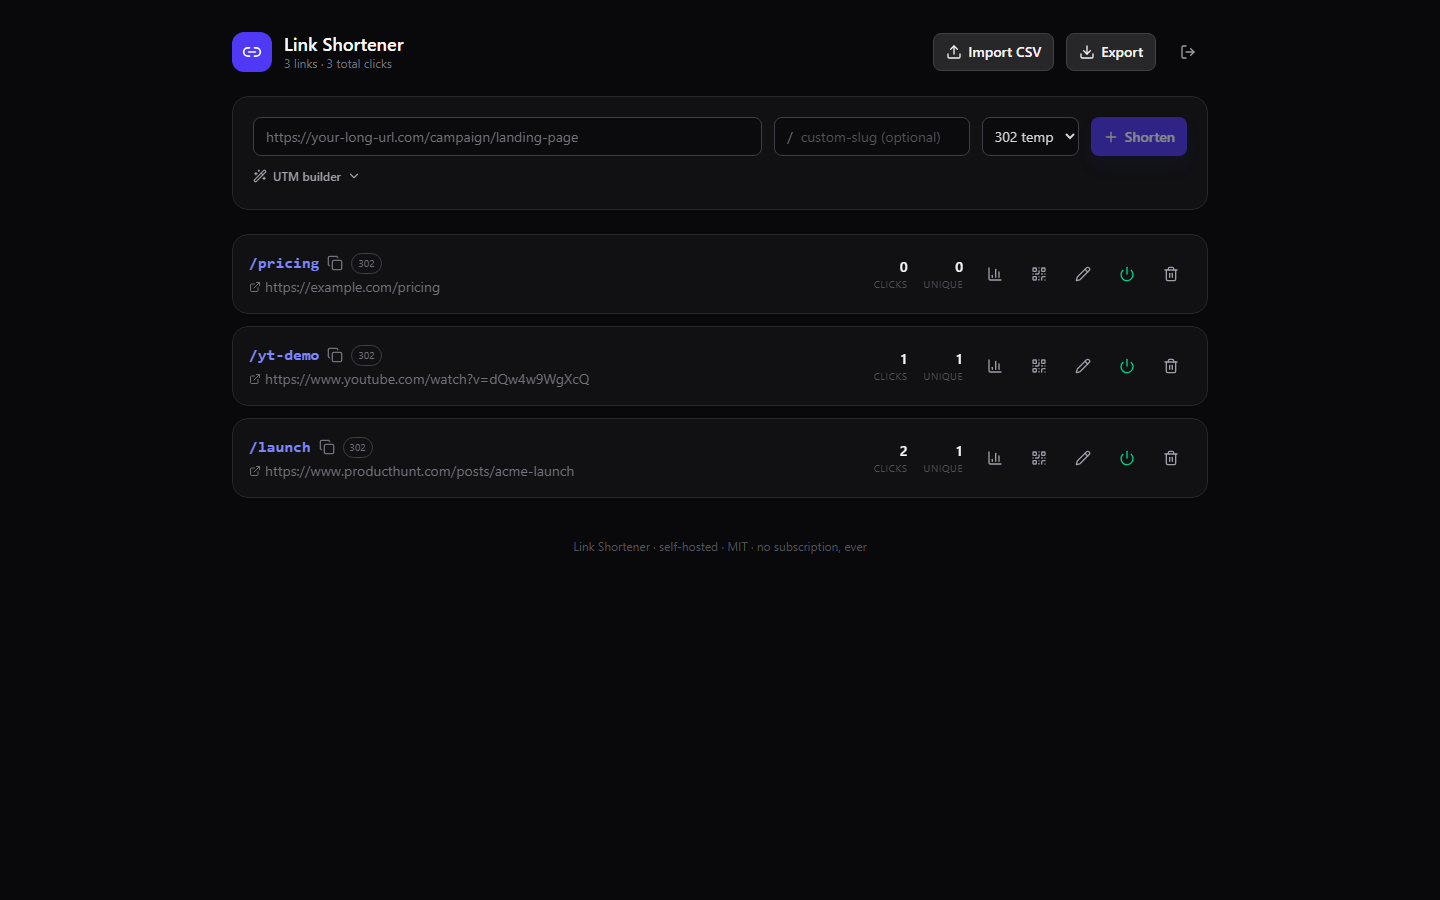Open stats chart for /yt-demo
Screen dimensions: 1440x900
coord(995,366)
